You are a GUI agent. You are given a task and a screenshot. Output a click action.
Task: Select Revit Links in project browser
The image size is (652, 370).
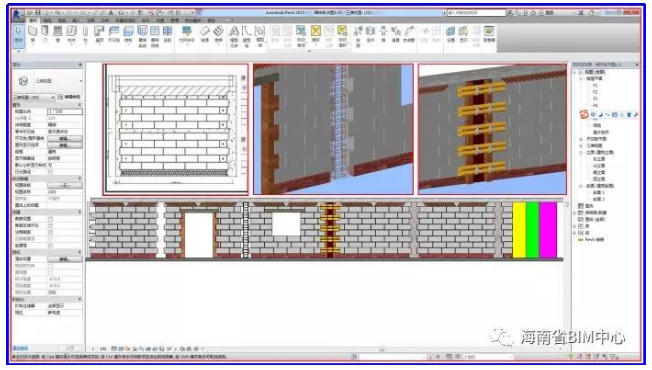594,239
